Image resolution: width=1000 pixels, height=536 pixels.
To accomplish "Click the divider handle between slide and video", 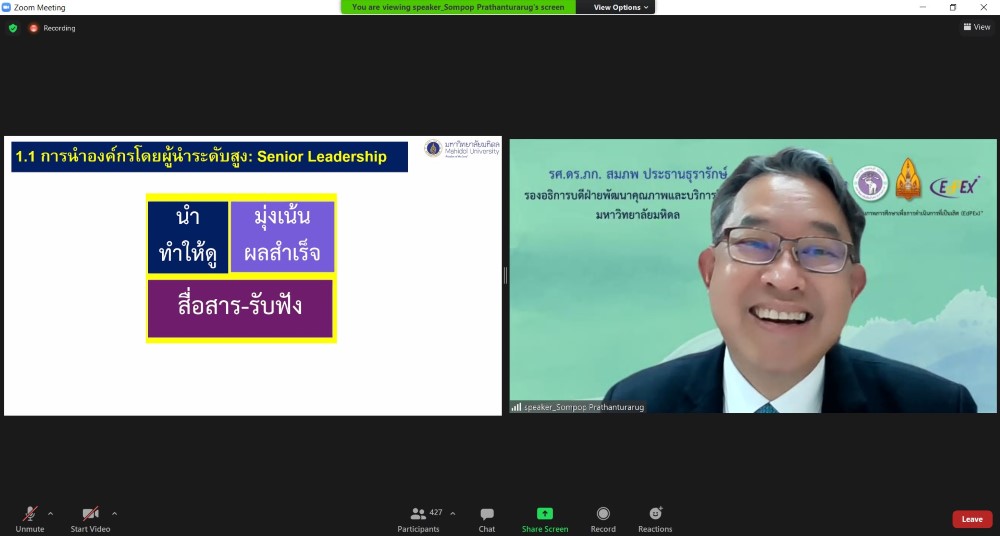I will [x=505, y=276].
